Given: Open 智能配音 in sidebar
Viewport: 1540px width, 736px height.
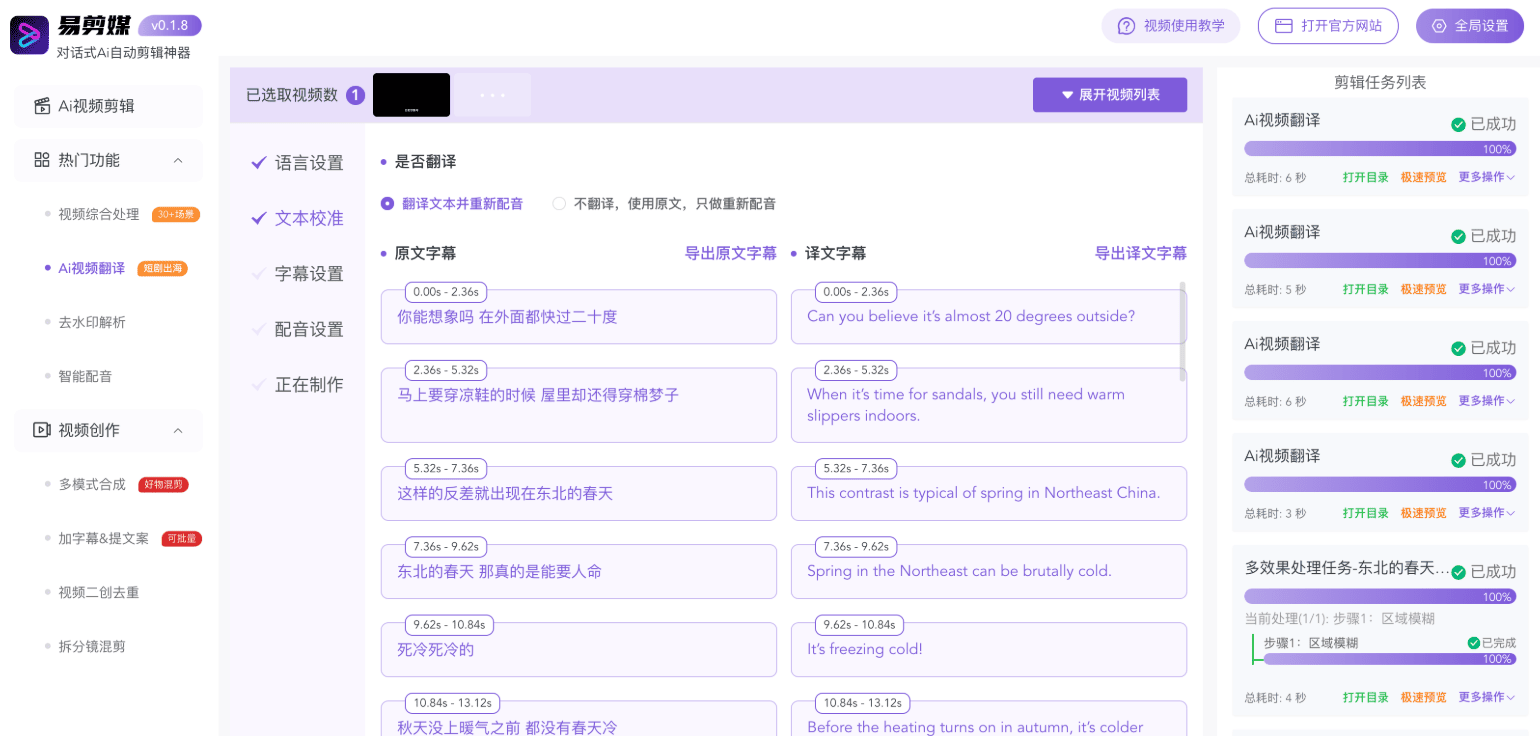Looking at the screenshot, I should (85, 376).
